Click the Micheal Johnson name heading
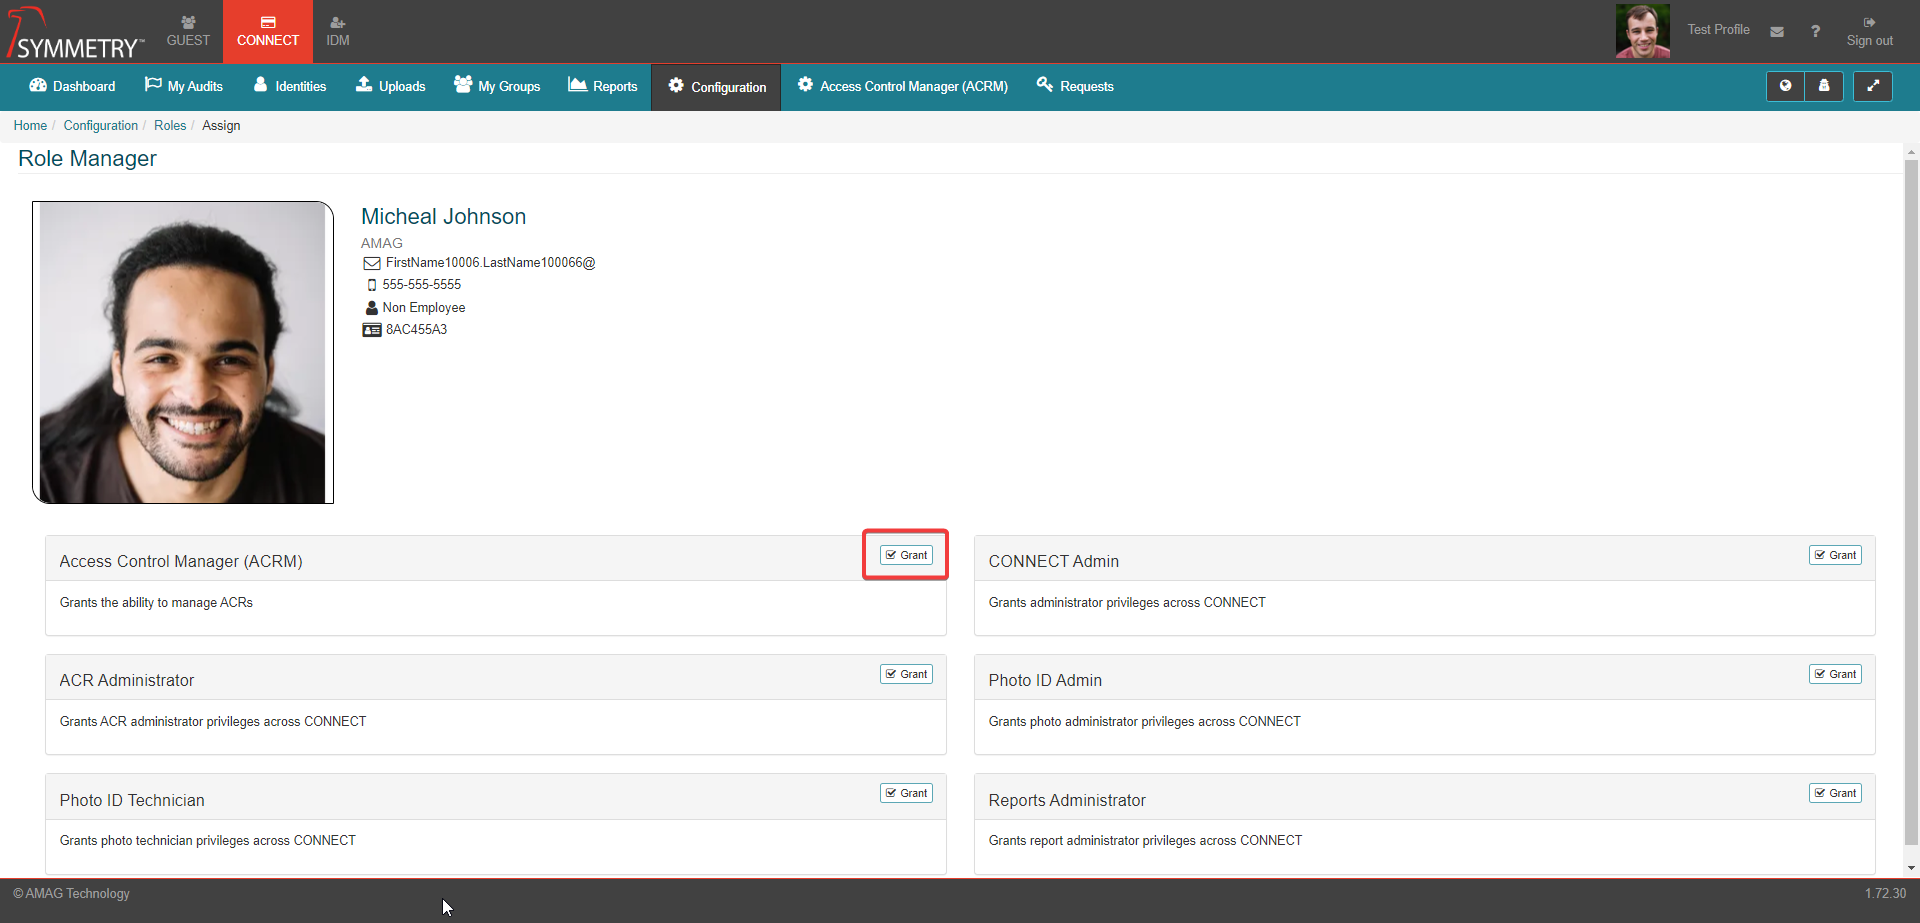The image size is (1920, 923). point(443,216)
